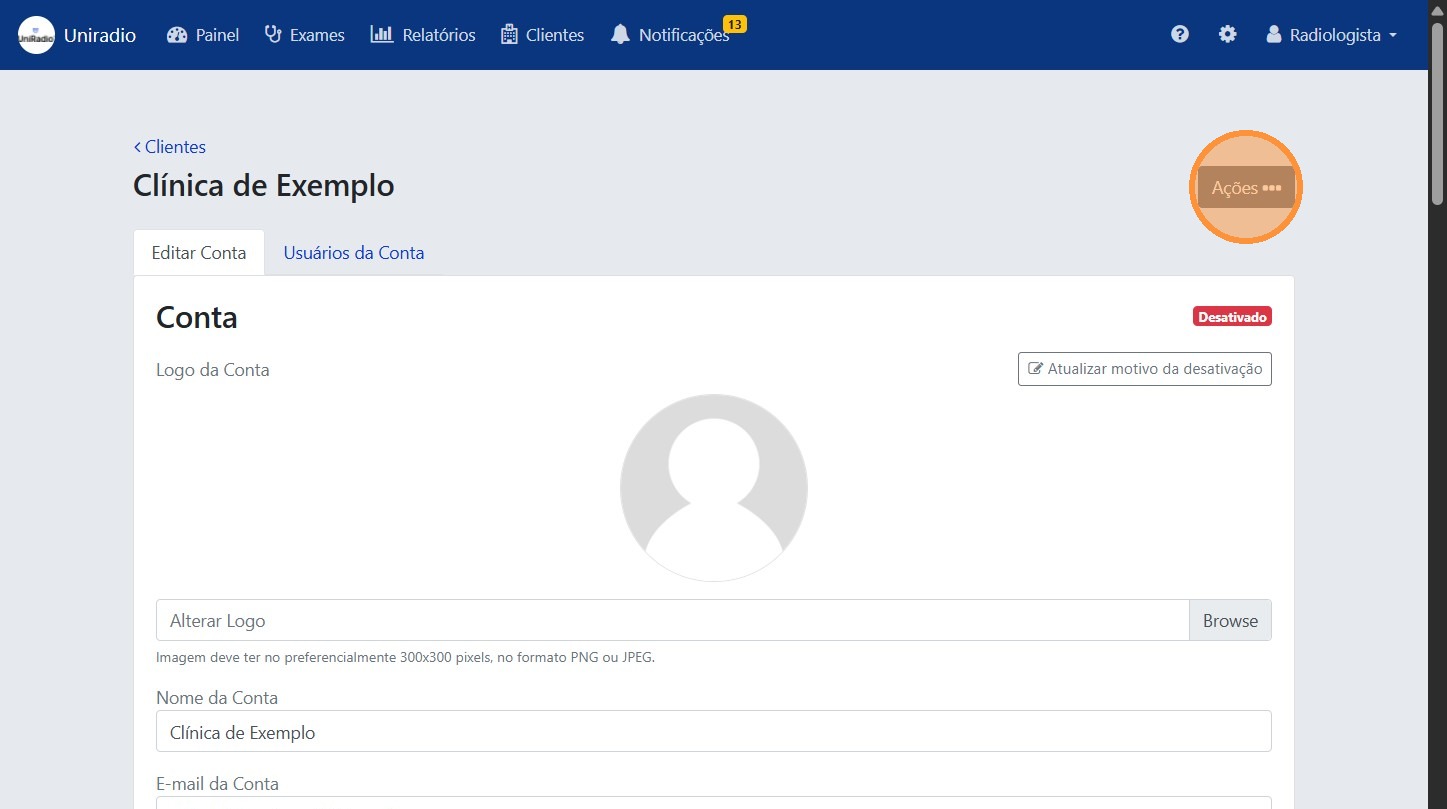
Task: Expand the Radiologista user dropdown
Action: pos(1331,35)
